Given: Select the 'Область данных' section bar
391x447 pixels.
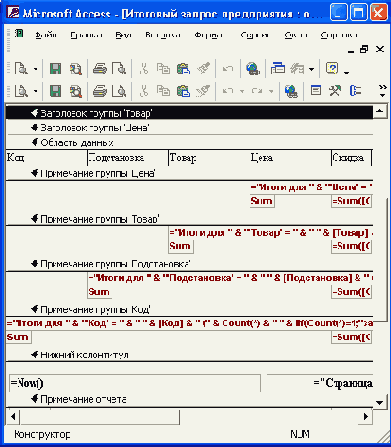Looking at the screenshot, I should 189,143.
